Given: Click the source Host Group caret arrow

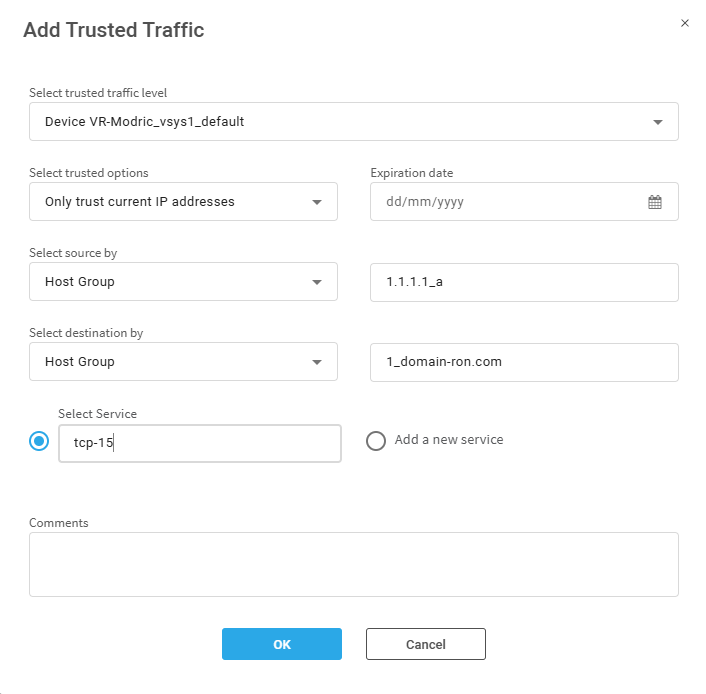Looking at the screenshot, I should (317, 282).
